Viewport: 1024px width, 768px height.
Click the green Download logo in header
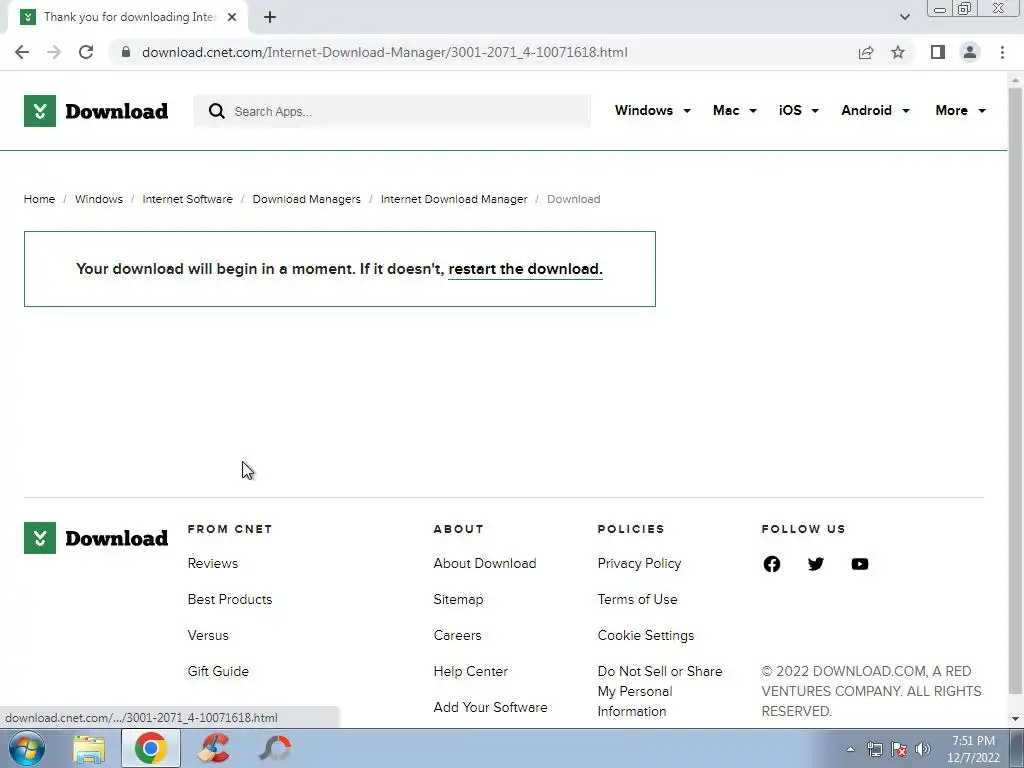(x=96, y=111)
